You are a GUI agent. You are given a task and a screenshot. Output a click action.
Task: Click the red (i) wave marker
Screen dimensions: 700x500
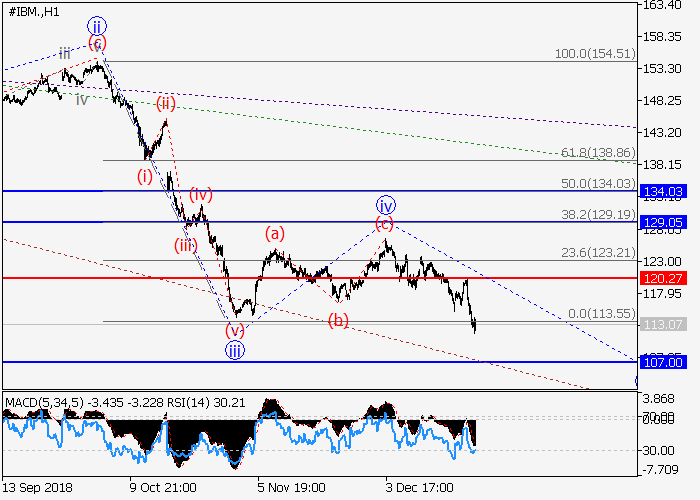coord(146,176)
